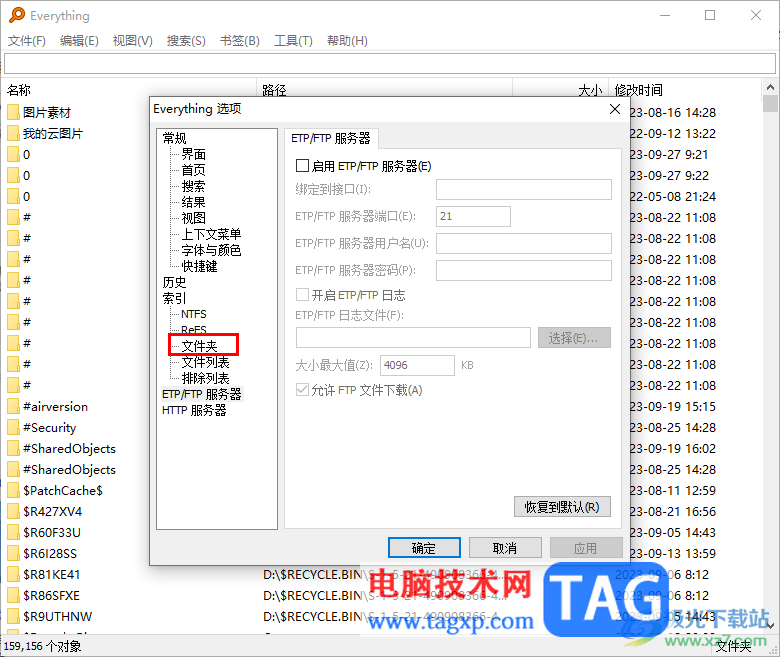Viewport: 780px width, 657px height.
Task: Select the ETP/FTP 服务器 tab header
Action: click(x=331, y=138)
